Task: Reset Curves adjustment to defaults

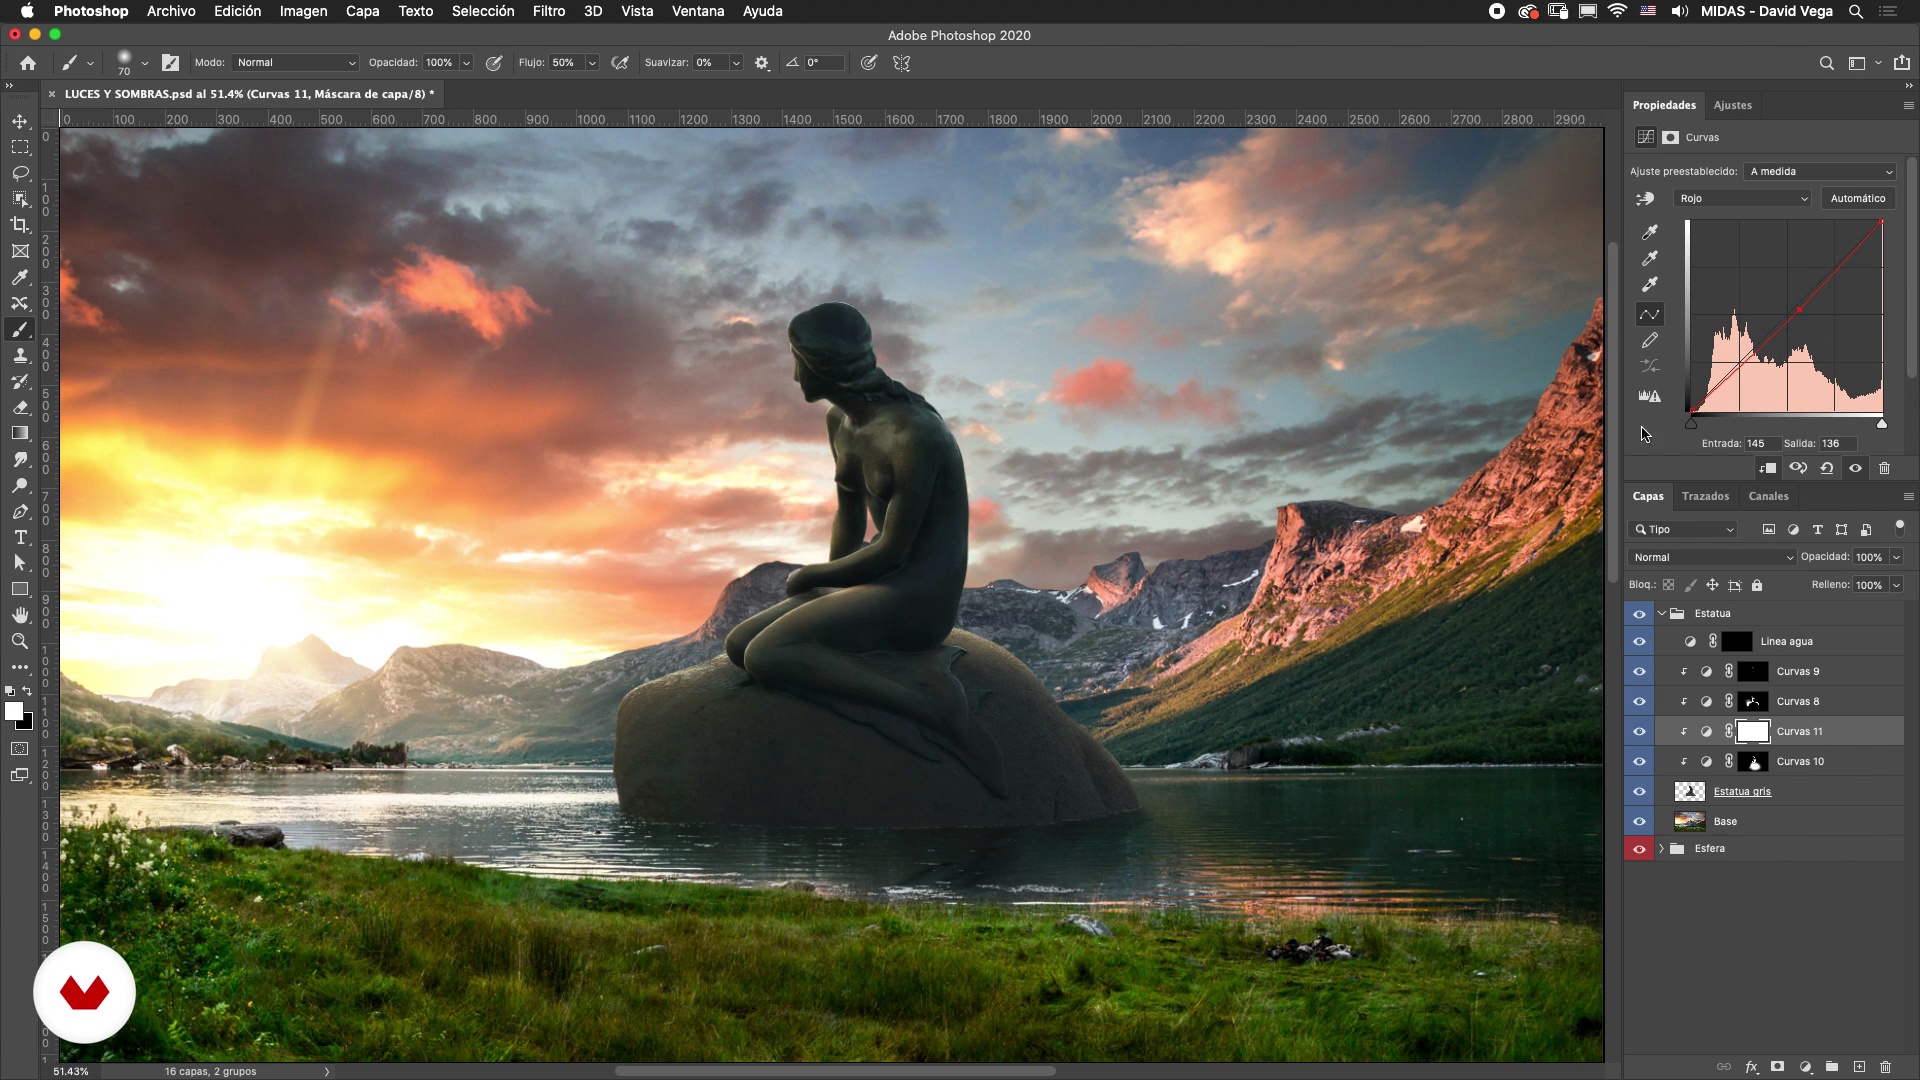Action: [1827, 468]
